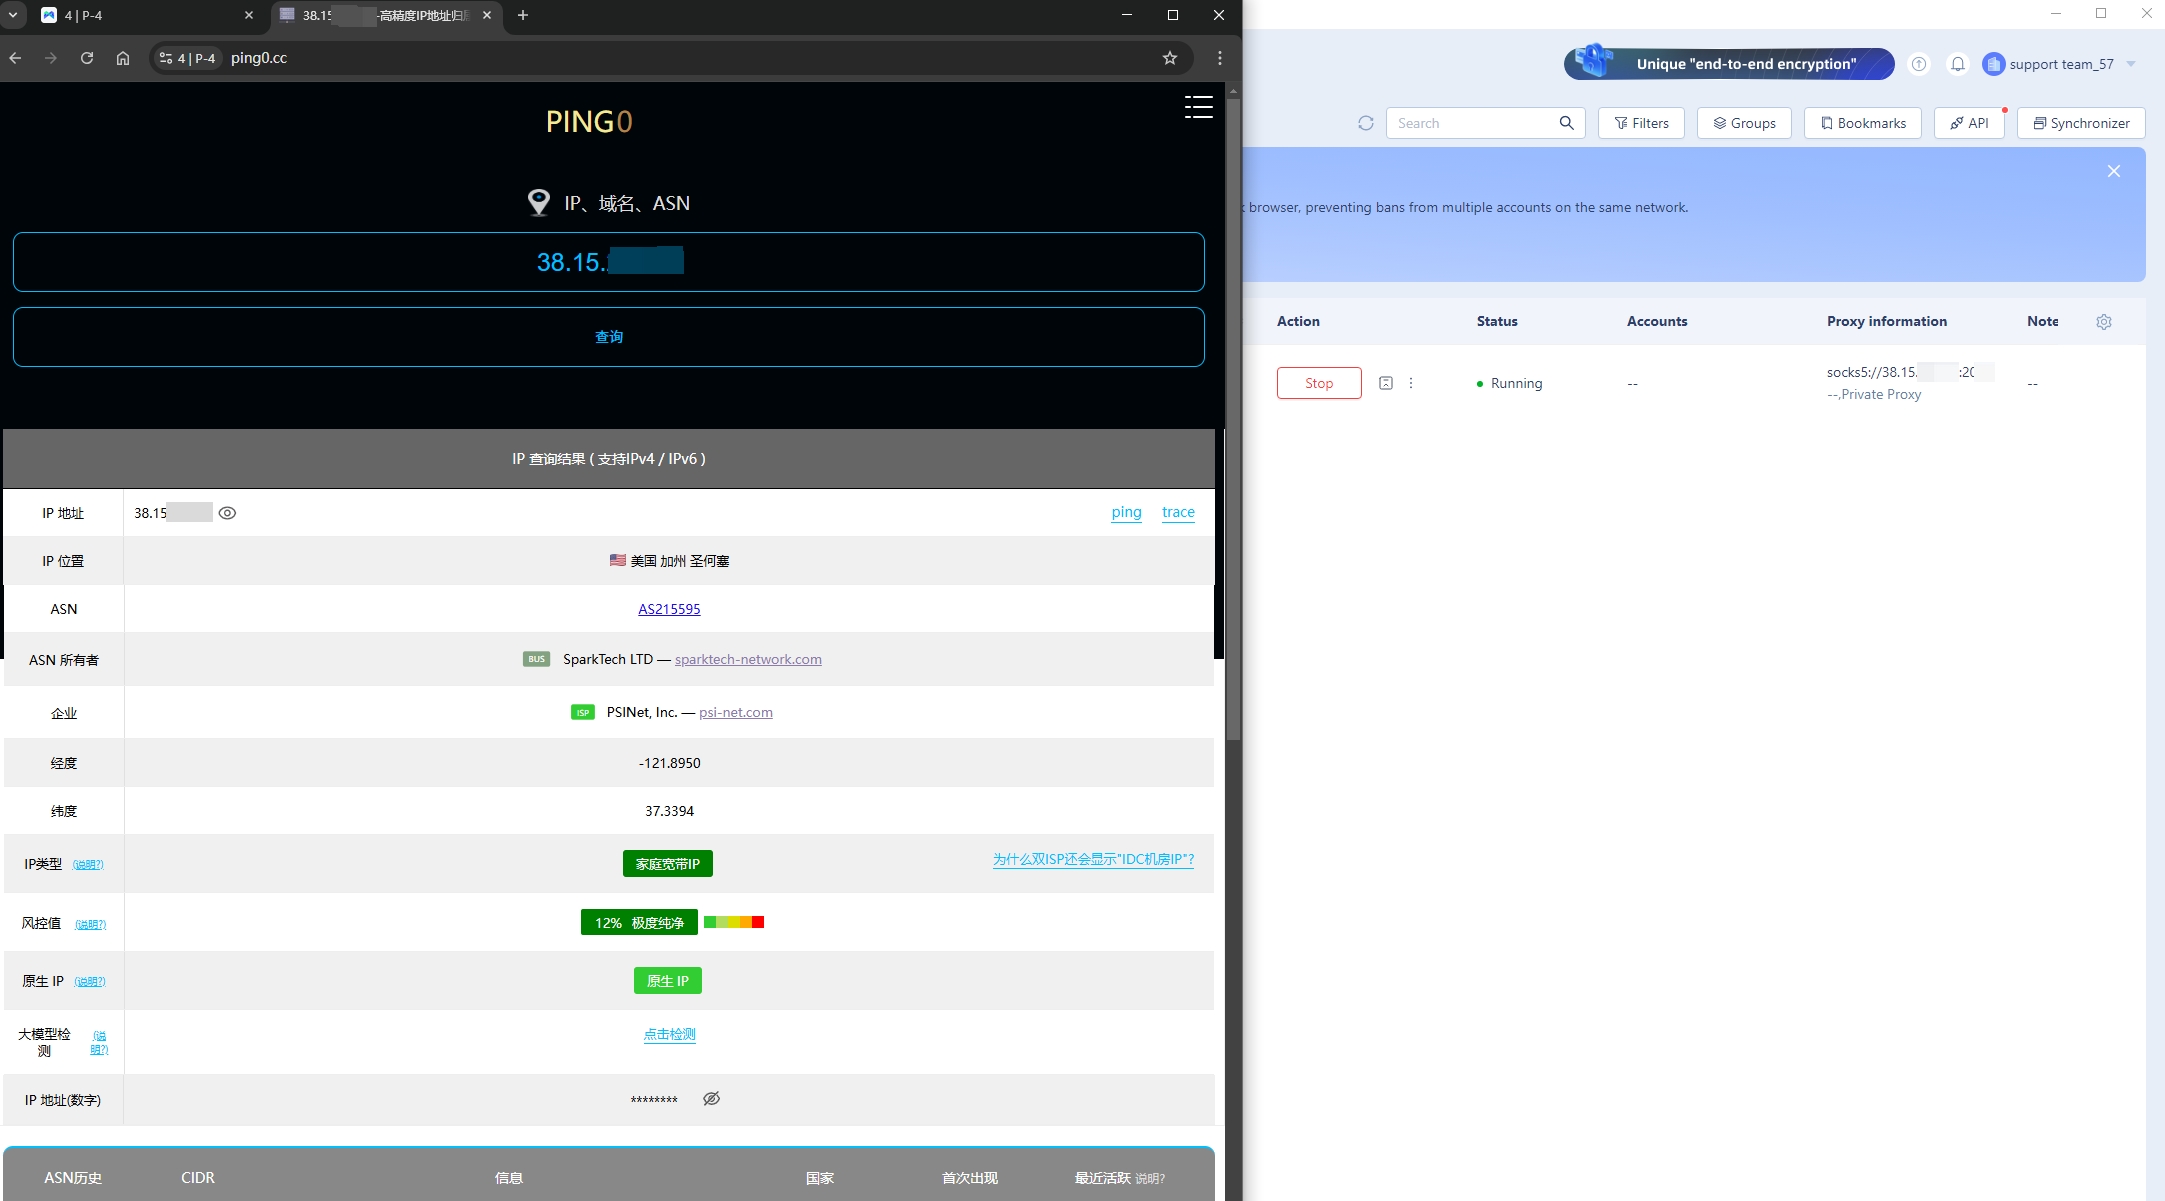Viewport: 2165px width, 1201px height.
Task: Expand support team_57 account dropdown
Action: [x=2130, y=64]
